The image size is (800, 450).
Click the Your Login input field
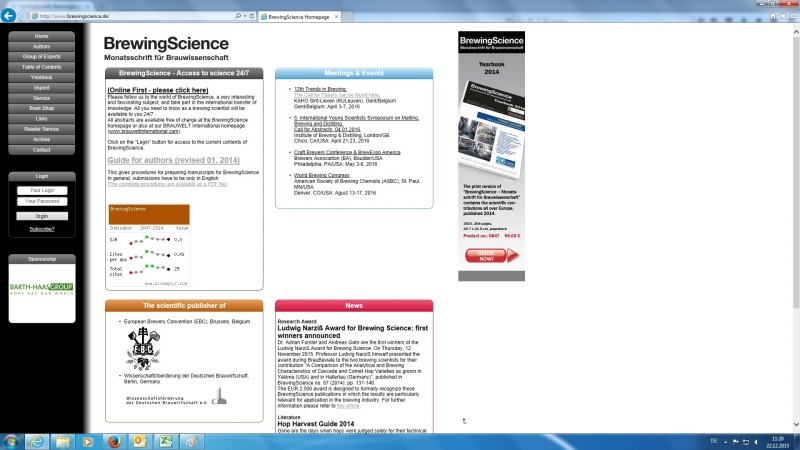(x=41, y=190)
